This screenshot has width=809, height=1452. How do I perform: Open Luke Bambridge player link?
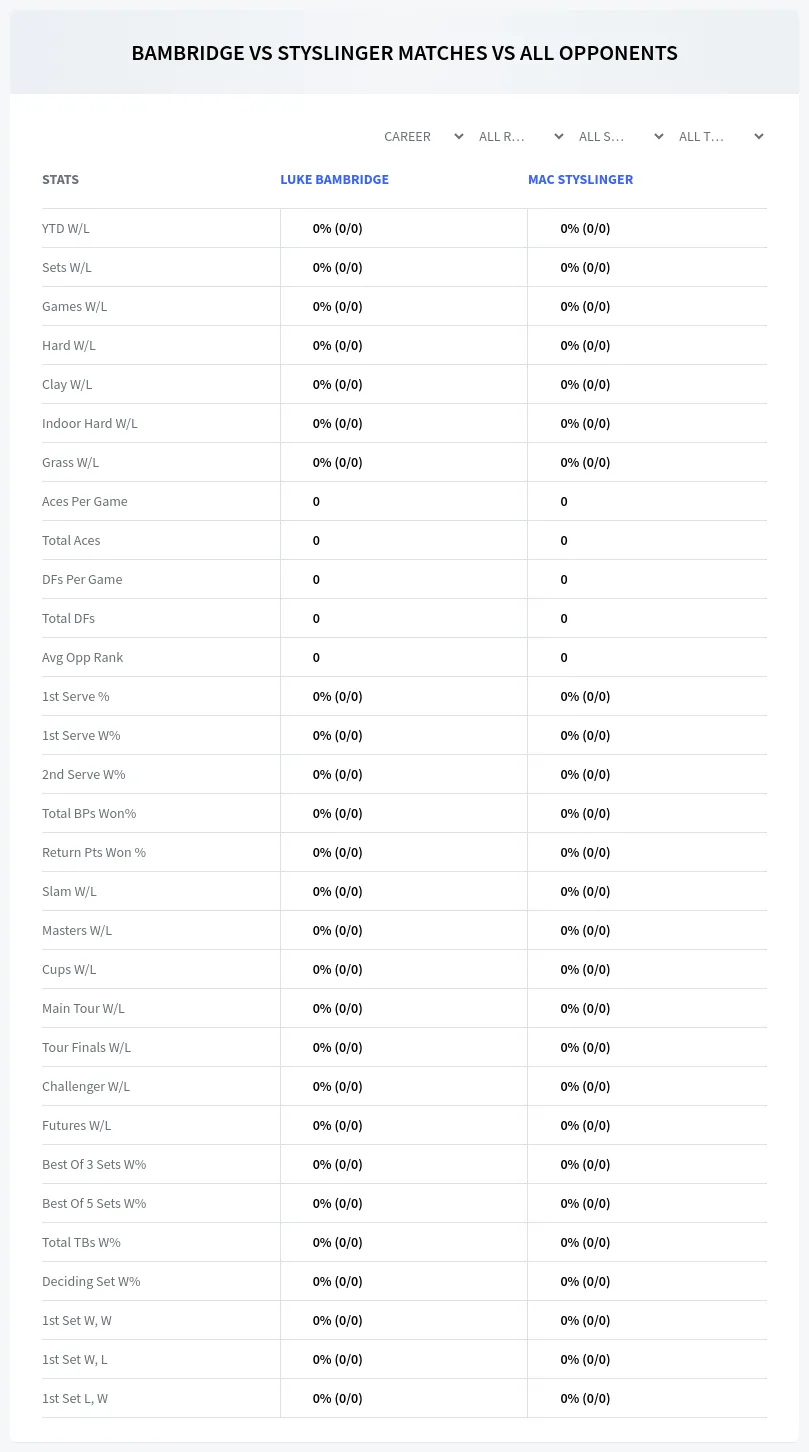click(334, 180)
